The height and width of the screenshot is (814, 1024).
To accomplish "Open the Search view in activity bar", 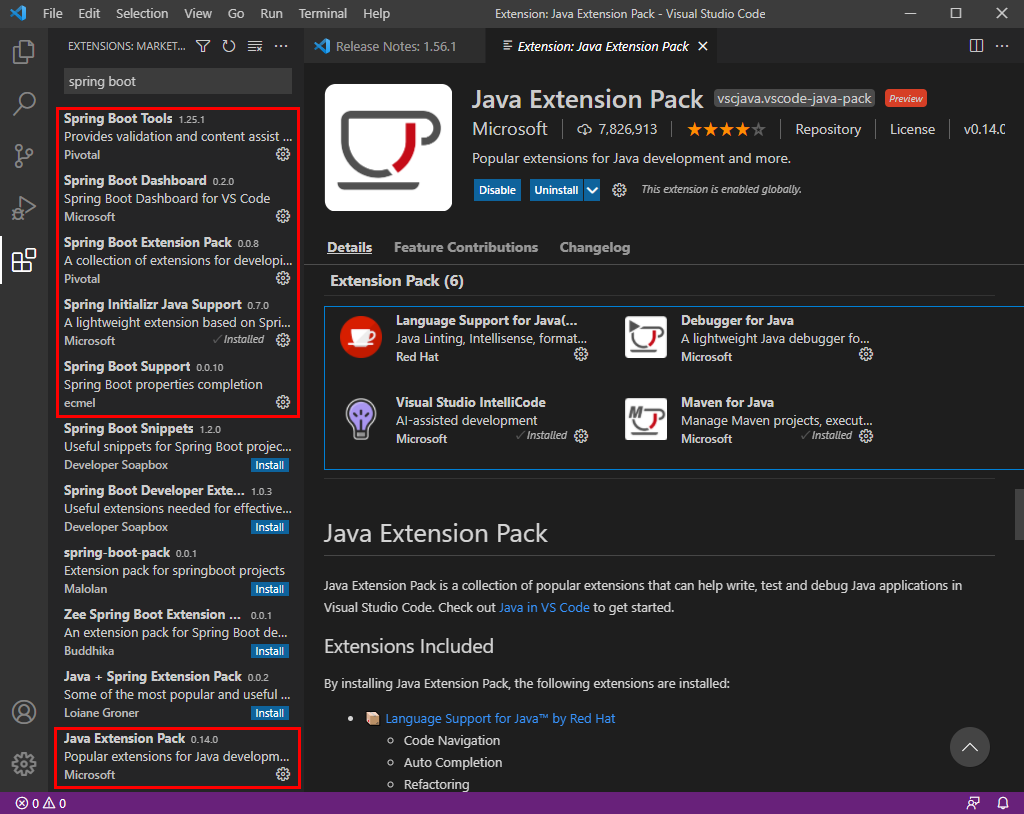I will pos(24,103).
